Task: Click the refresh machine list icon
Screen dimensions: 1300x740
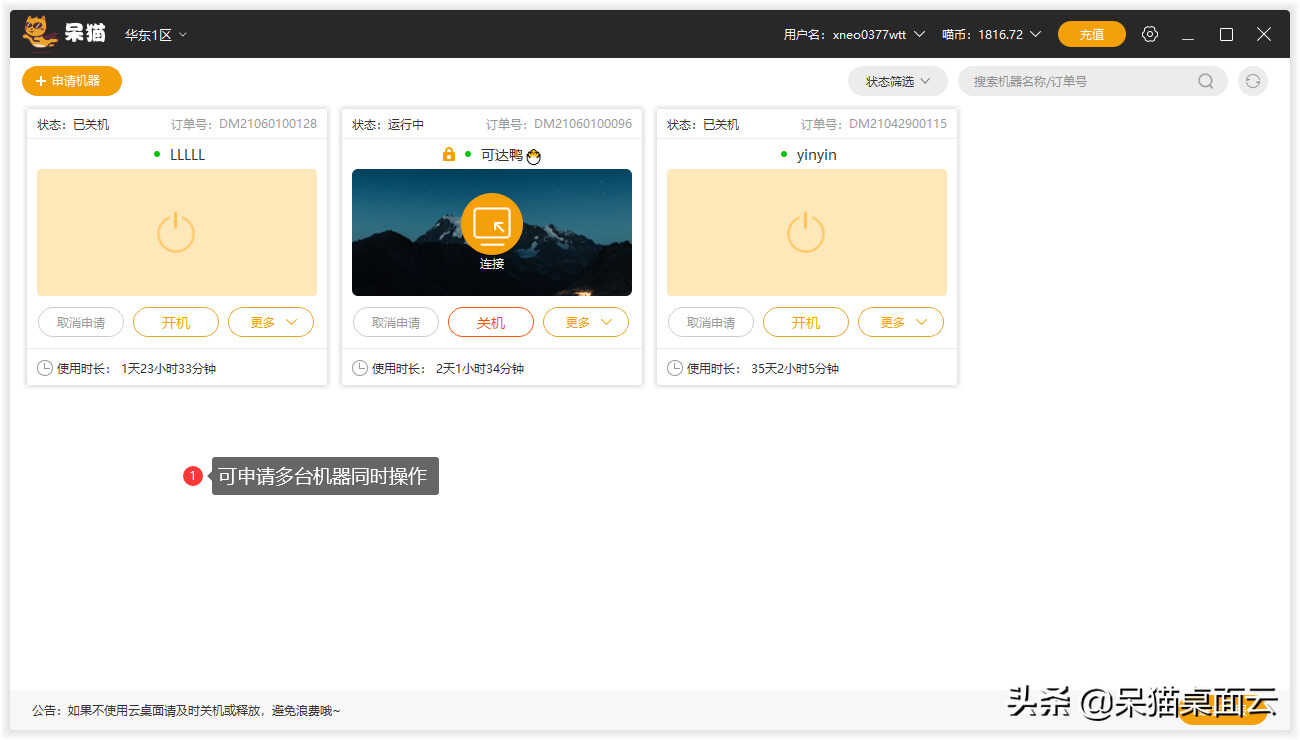Action: coord(1253,81)
